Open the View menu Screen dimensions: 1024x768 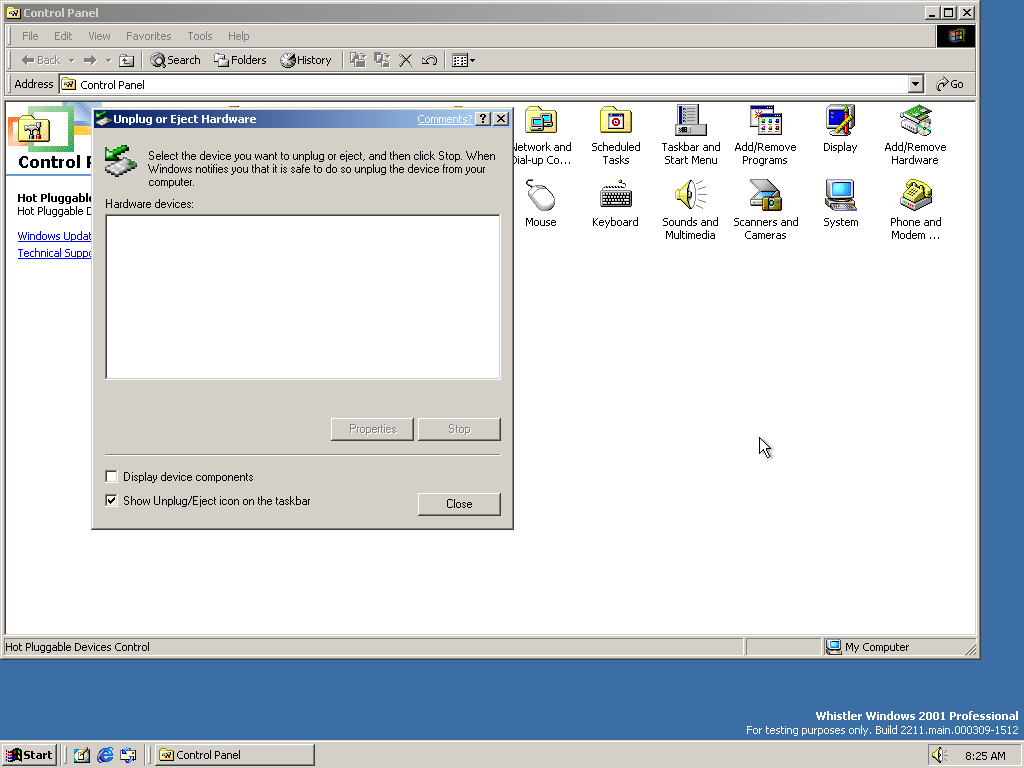click(x=99, y=36)
